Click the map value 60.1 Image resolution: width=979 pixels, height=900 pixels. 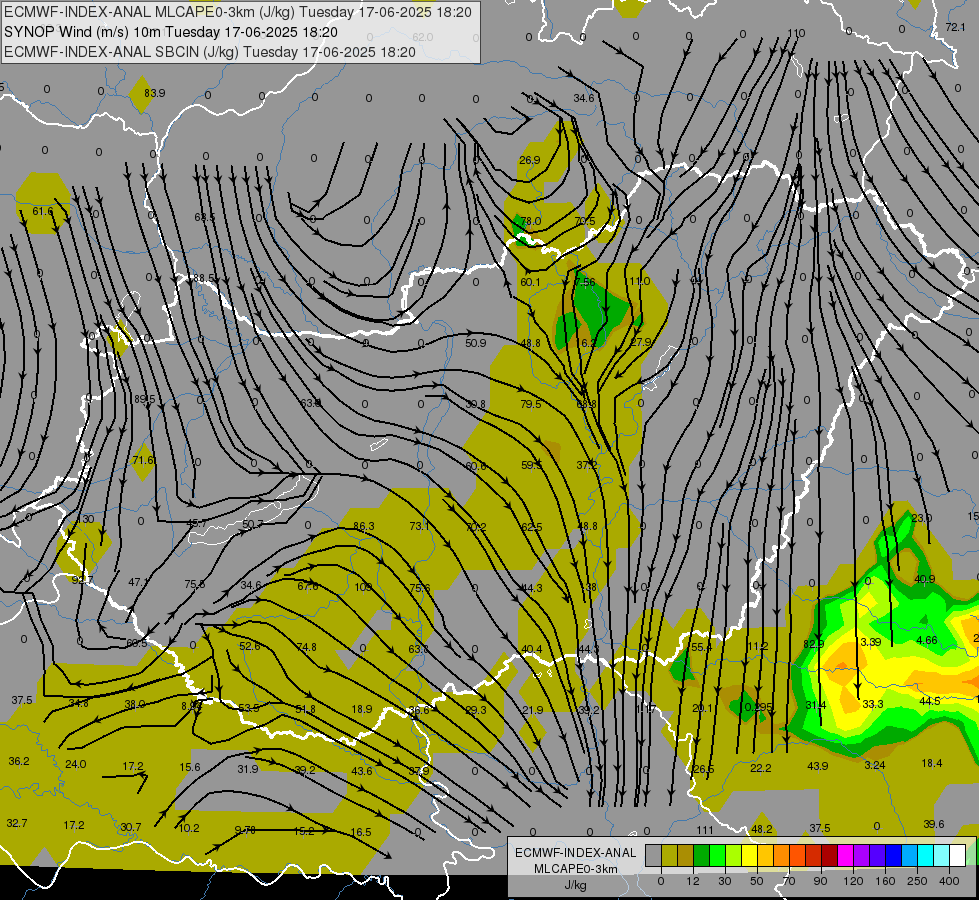pos(530,282)
